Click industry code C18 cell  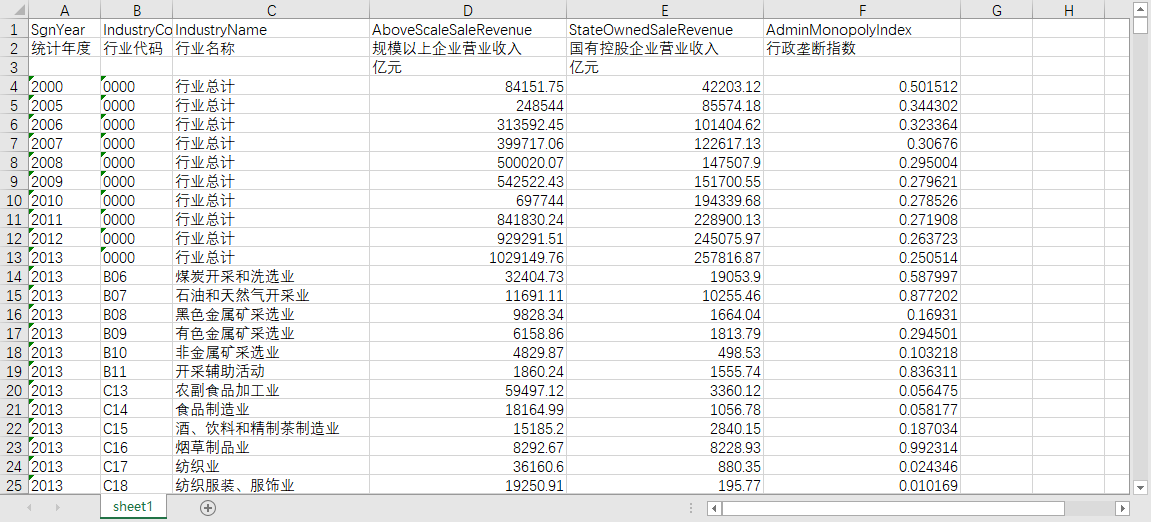click(x=137, y=485)
